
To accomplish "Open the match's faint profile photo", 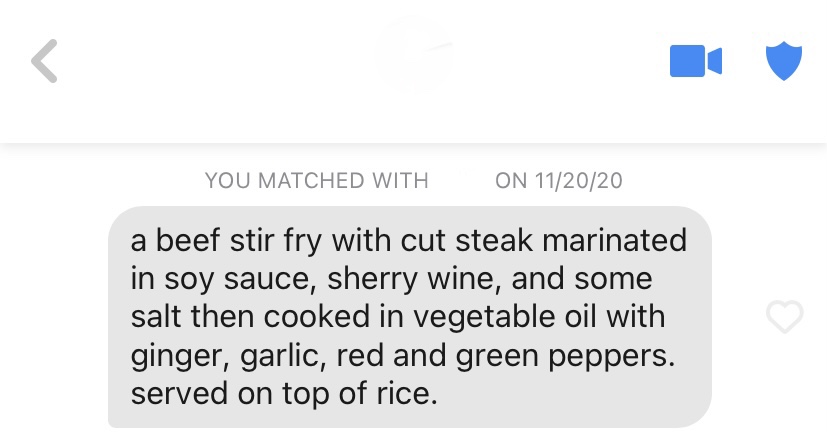I will point(414,55).
